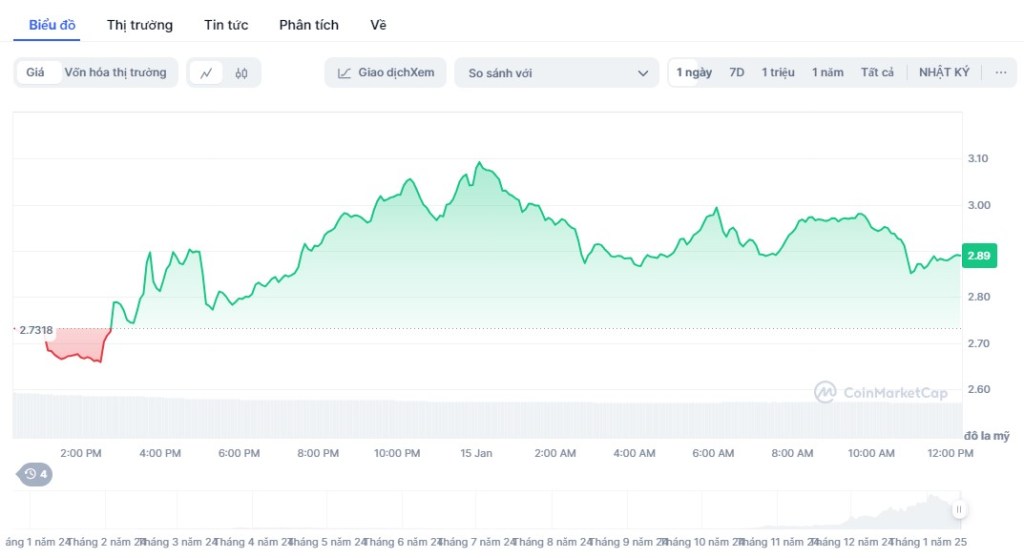Click the 2.7318 opening price label
1024x558 pixels.
coord(35,329)
